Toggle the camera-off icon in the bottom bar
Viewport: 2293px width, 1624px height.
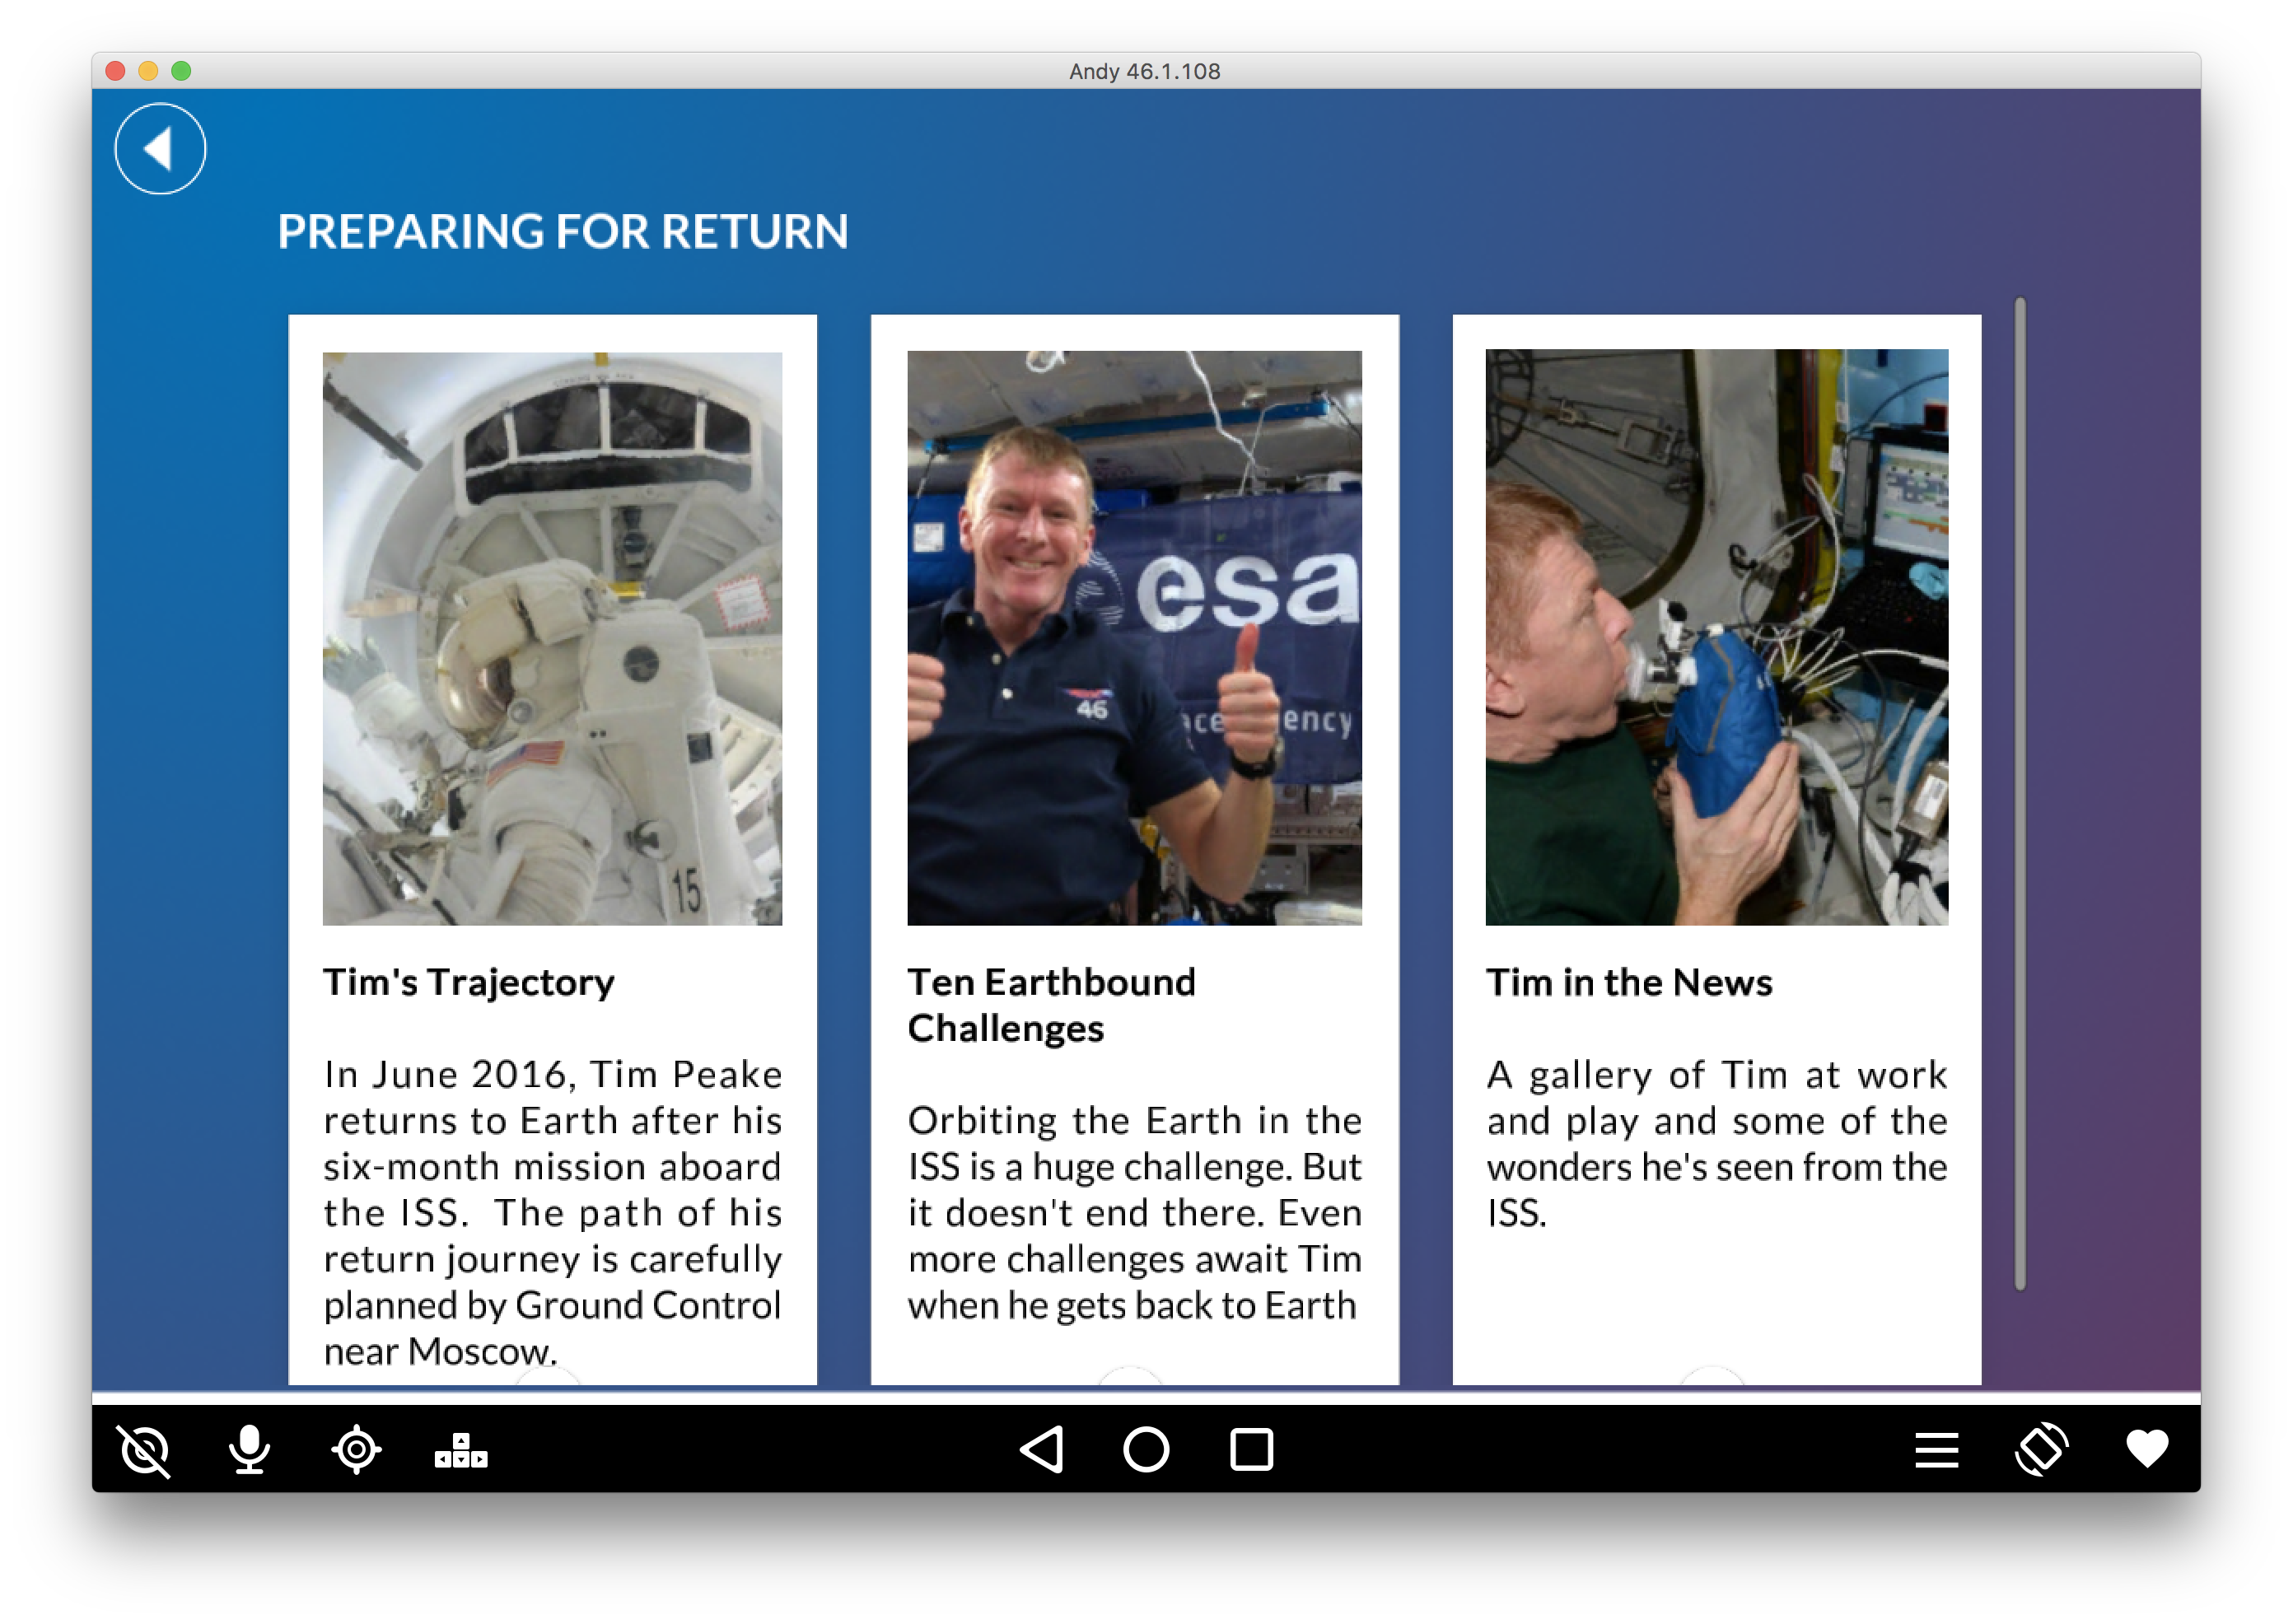[145, 1450]
